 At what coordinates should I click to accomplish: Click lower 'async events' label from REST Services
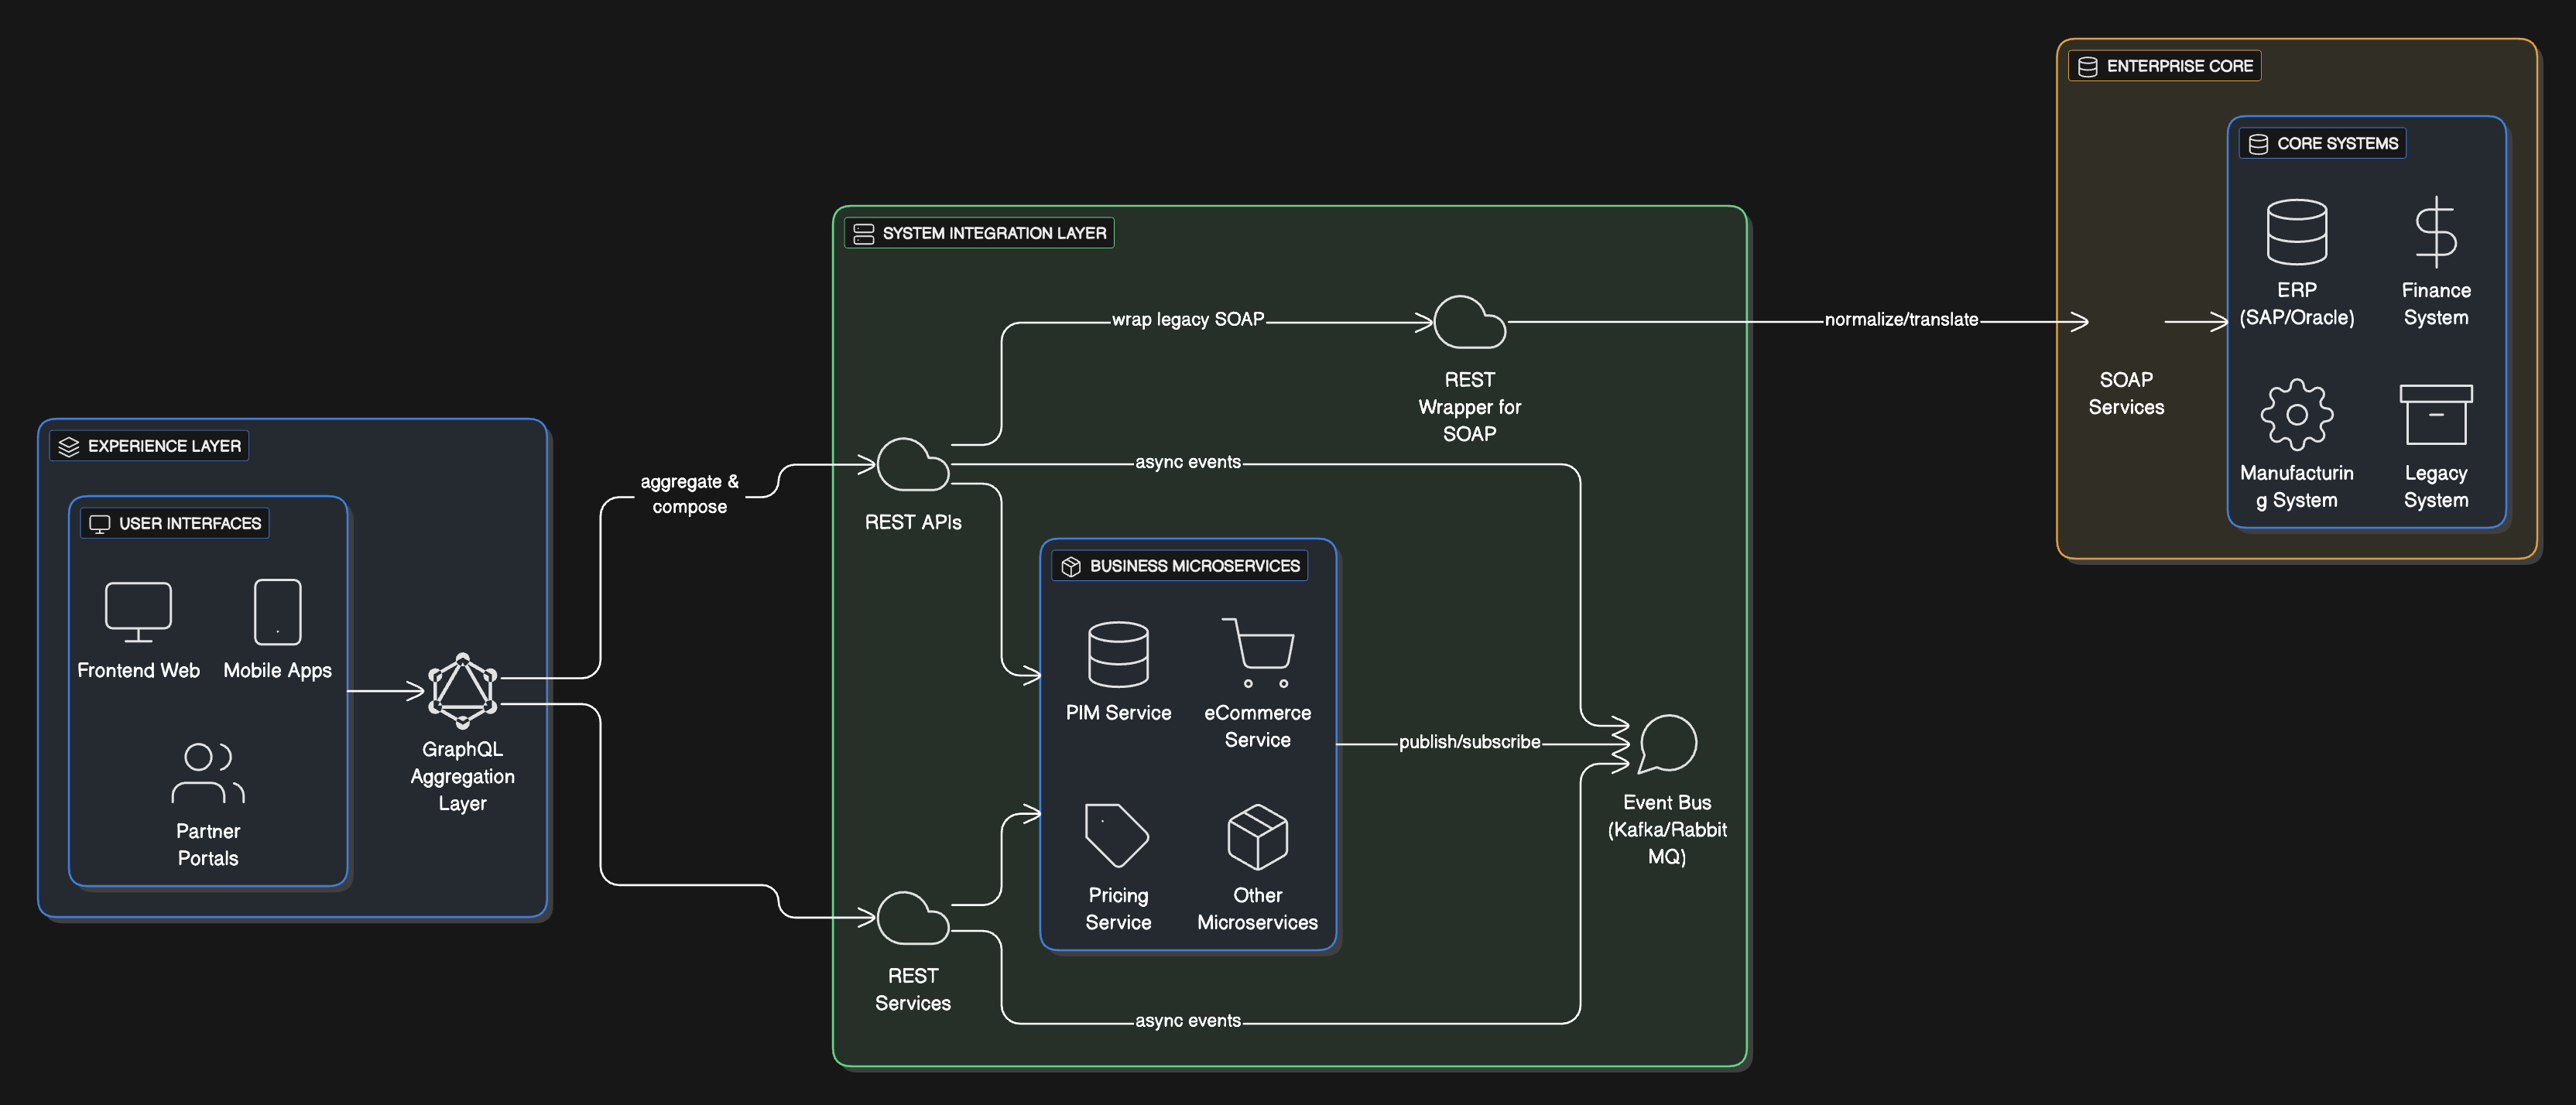click(1187, 1021)
